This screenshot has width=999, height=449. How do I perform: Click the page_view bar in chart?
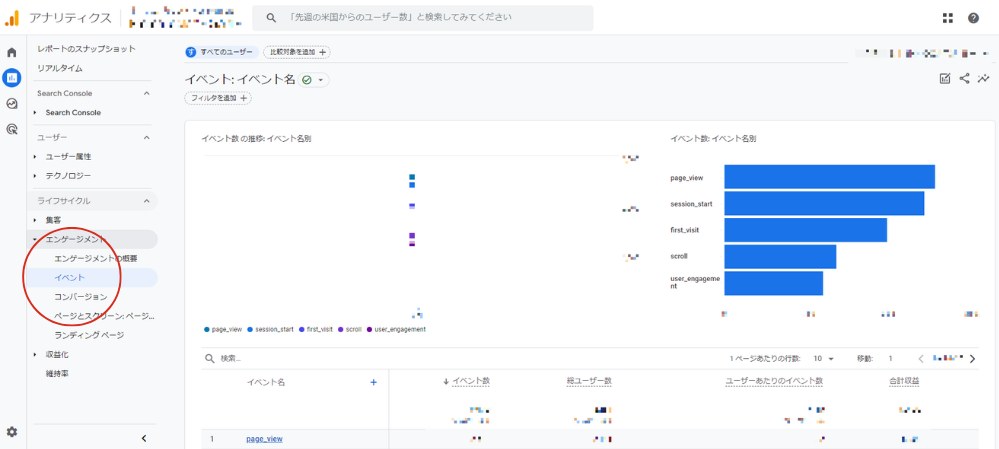pos(830,176)
